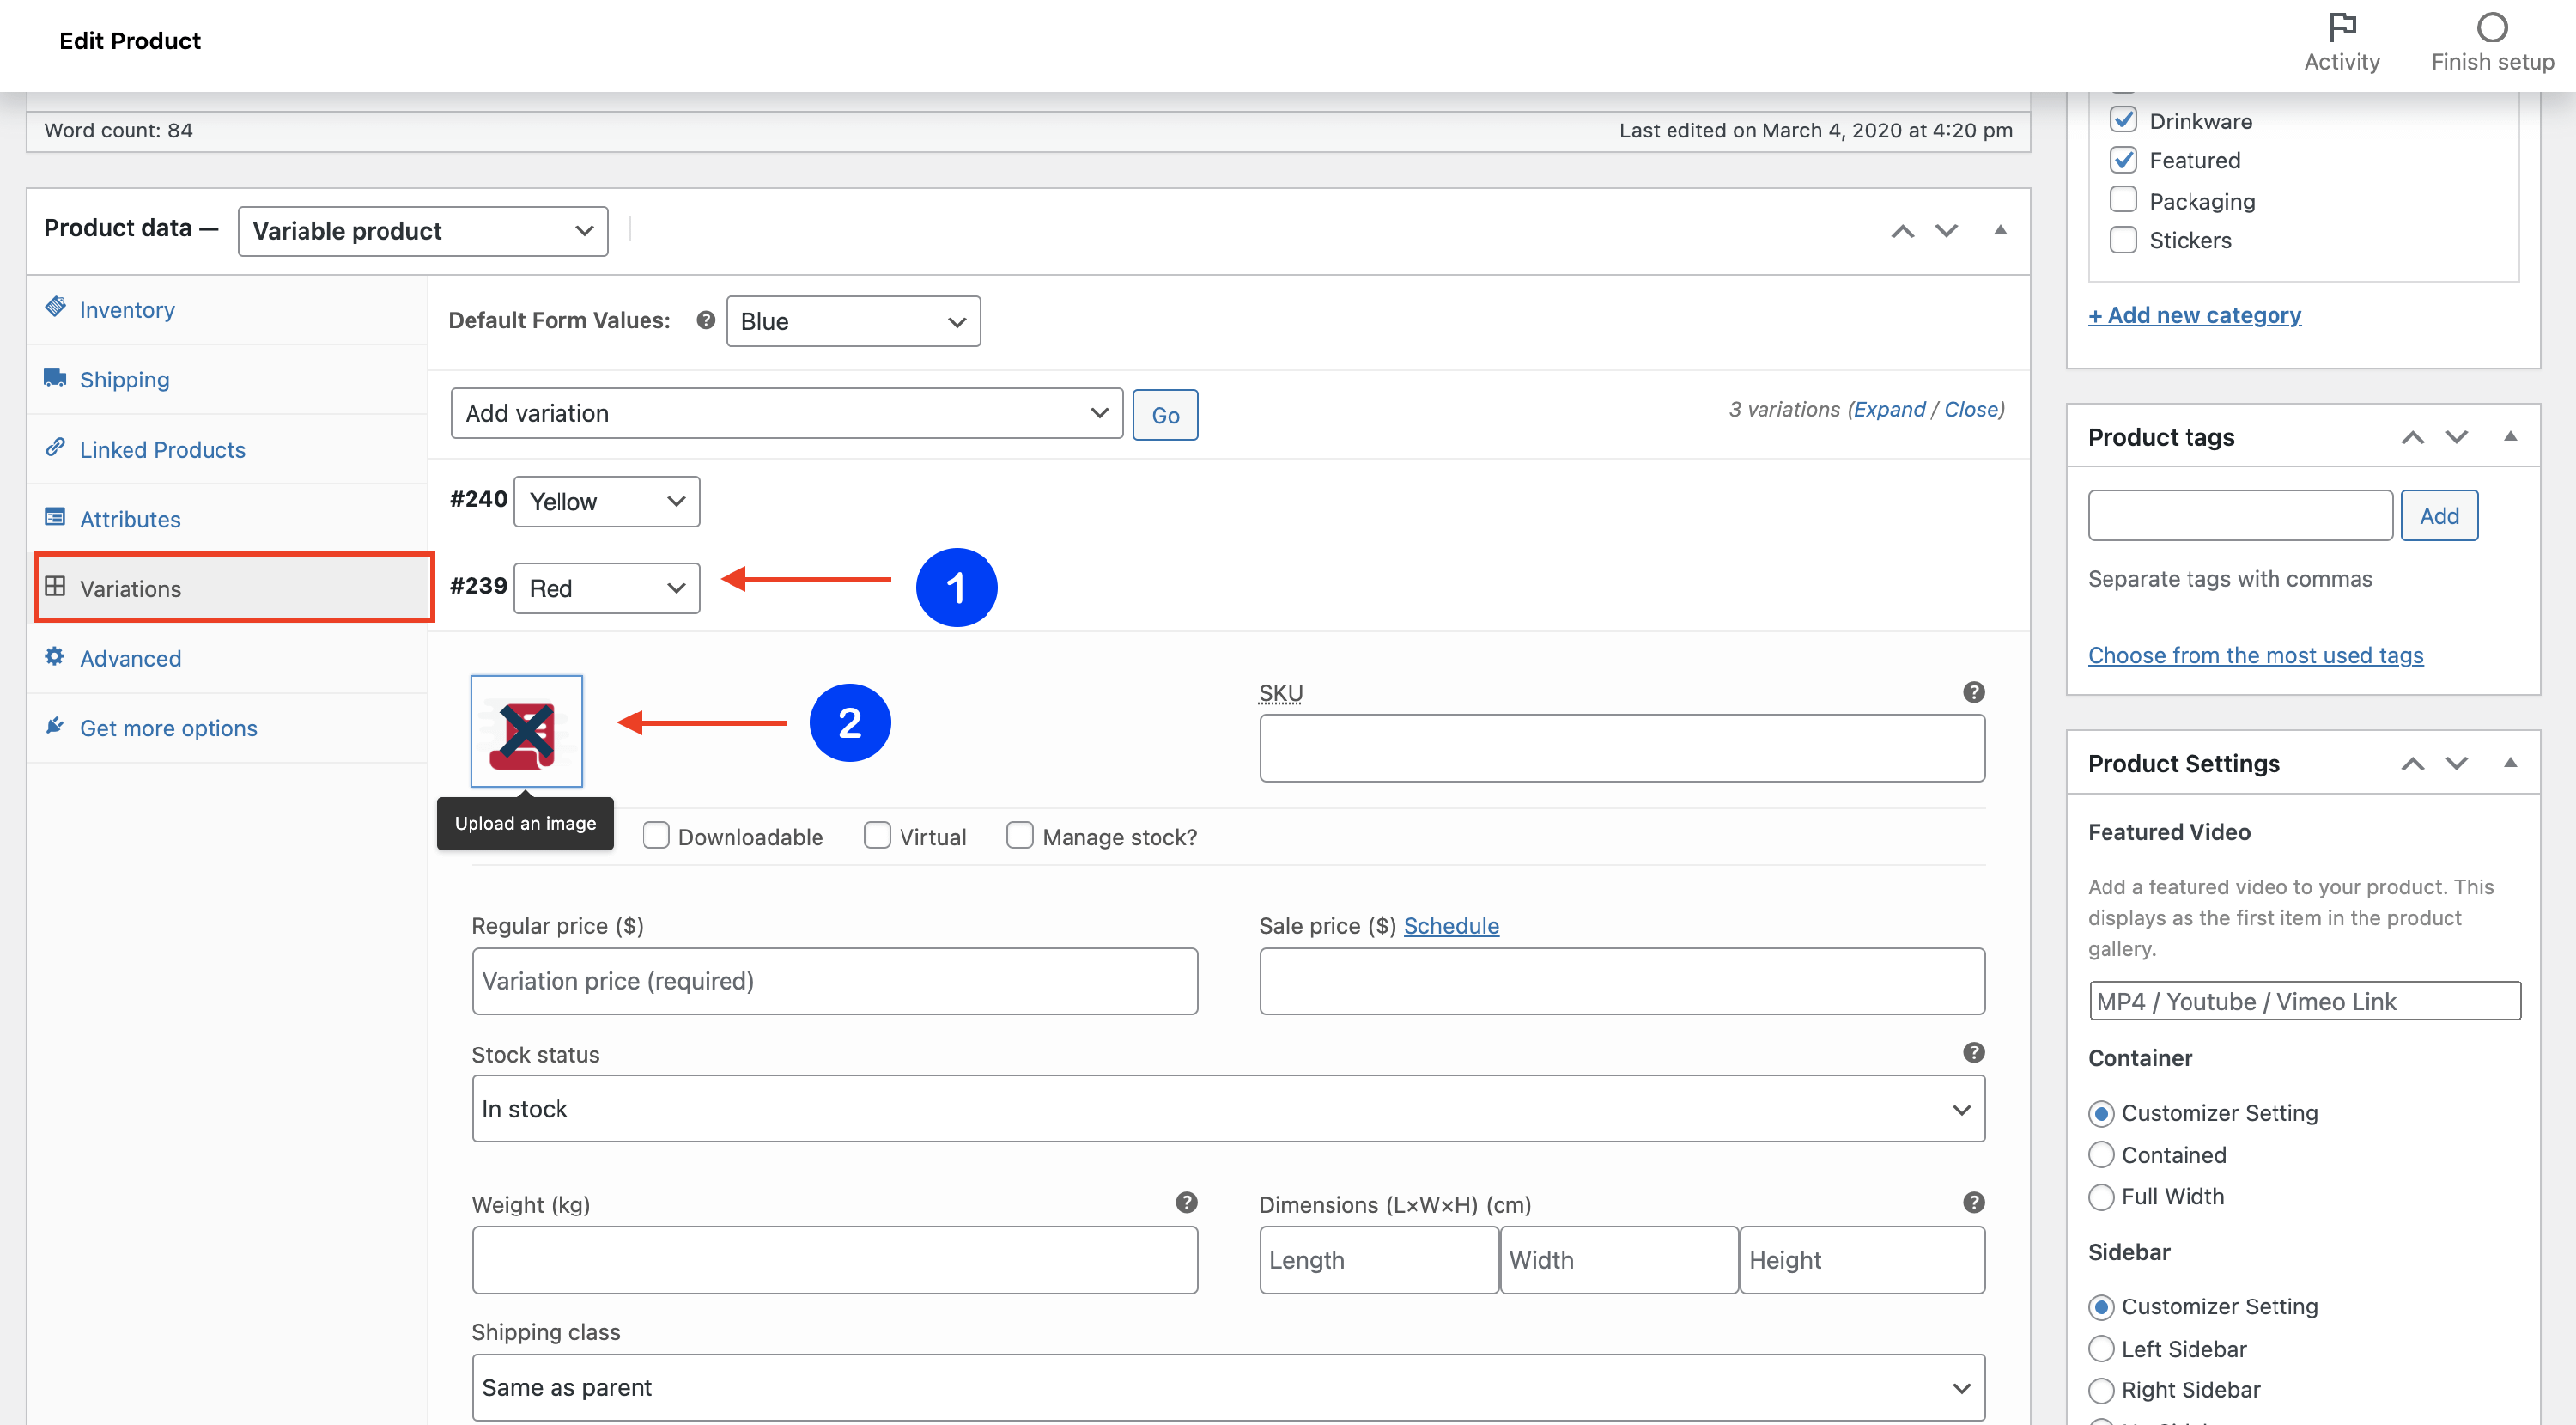Collapse Product data panel with triangle toggle
The image size is (2576, 1425).
pos(1999,230)
